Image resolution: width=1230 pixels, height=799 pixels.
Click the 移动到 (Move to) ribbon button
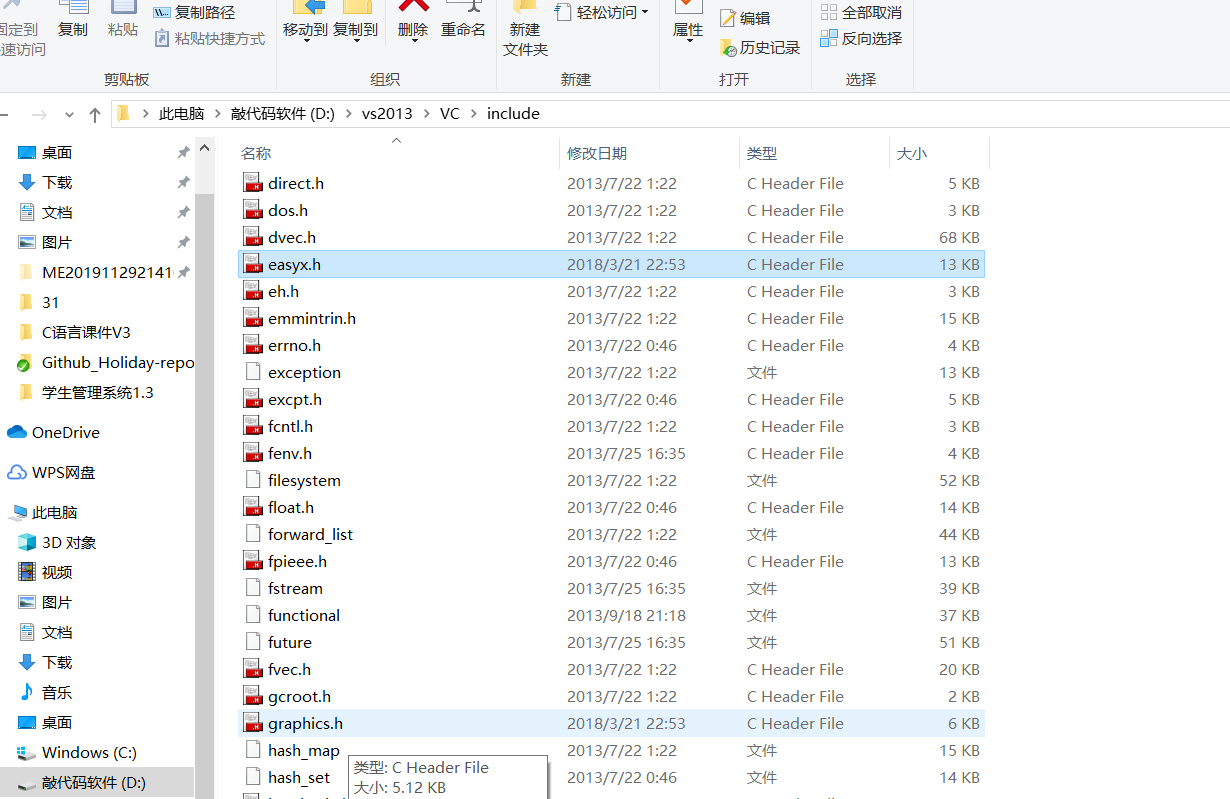click(305, 20)
